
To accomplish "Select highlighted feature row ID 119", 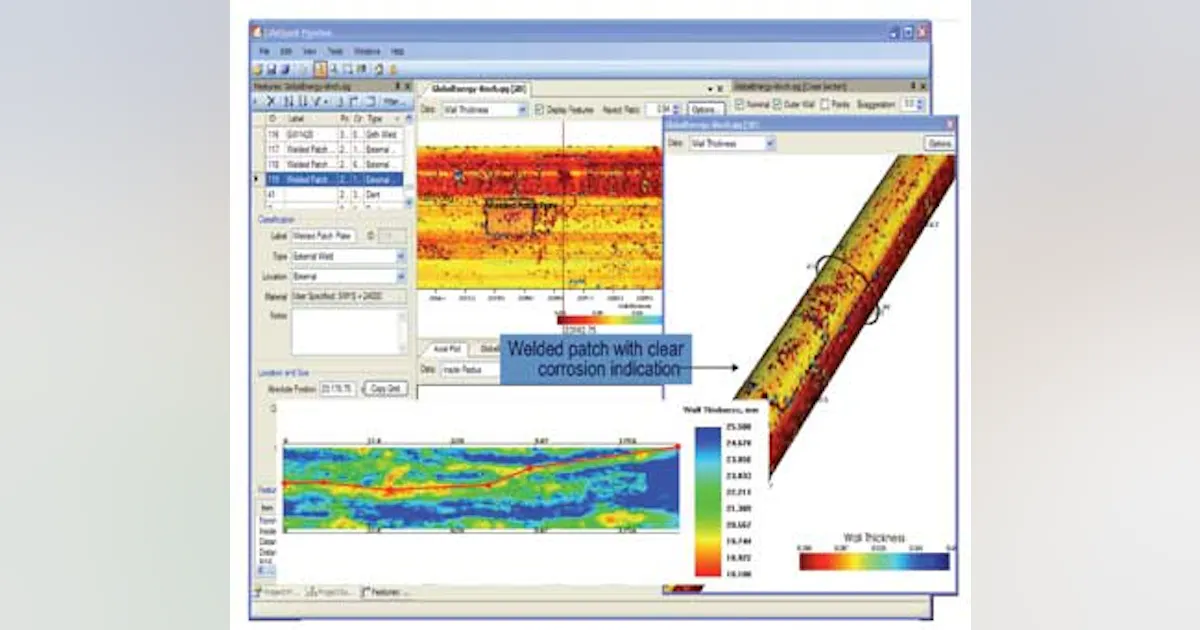I will click(334, 179).
